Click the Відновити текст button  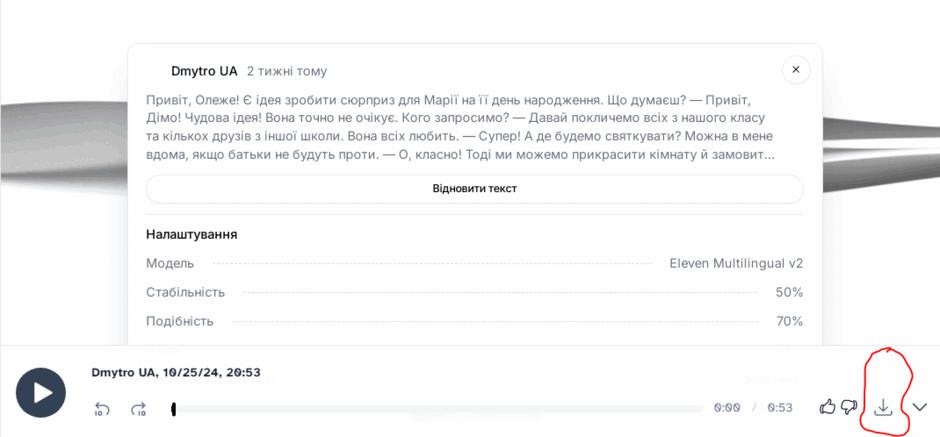(474, 189)
